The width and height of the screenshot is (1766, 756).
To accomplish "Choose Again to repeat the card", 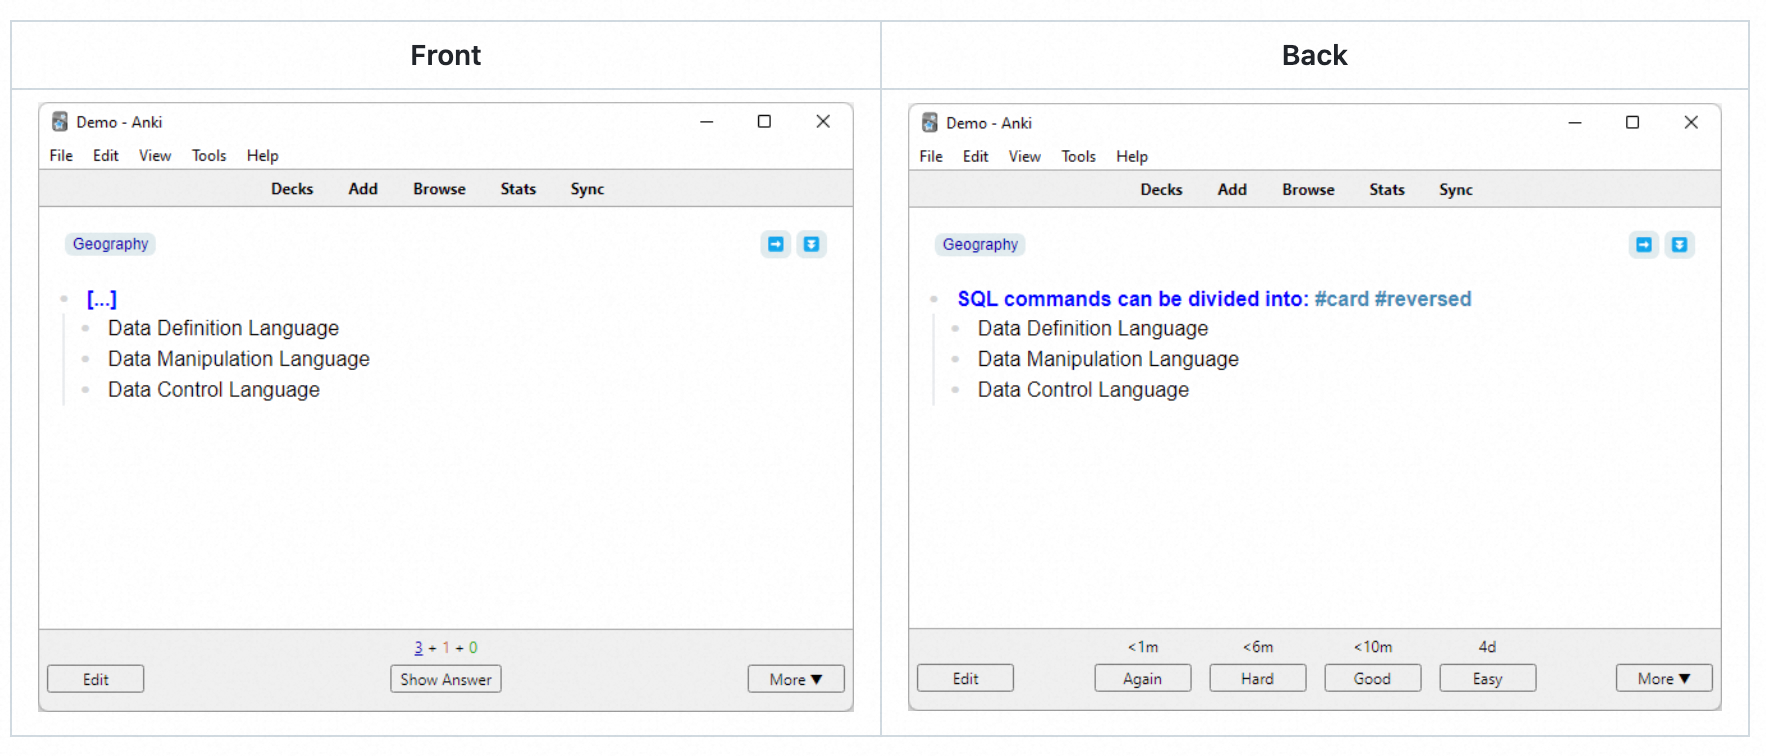I will click(x=1142, y=678).
